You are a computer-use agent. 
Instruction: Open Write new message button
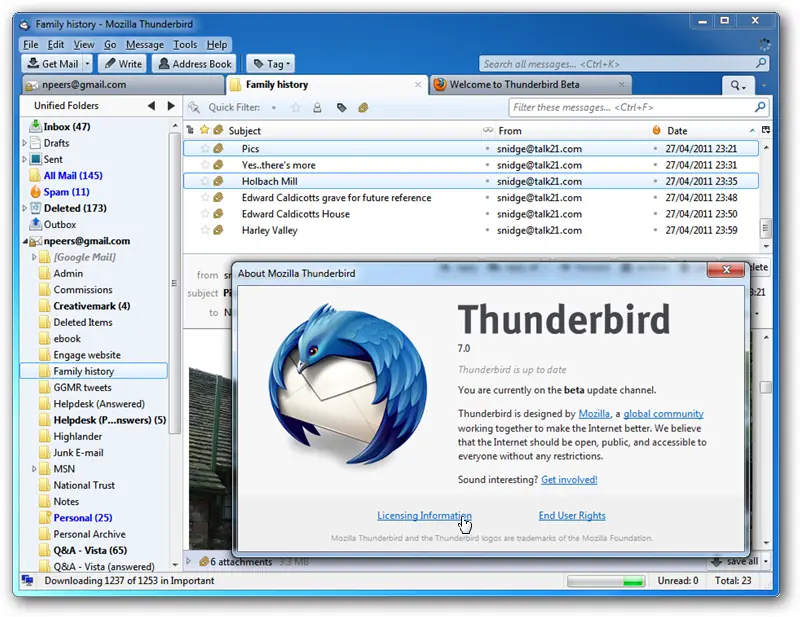click(x=123, y=64)
